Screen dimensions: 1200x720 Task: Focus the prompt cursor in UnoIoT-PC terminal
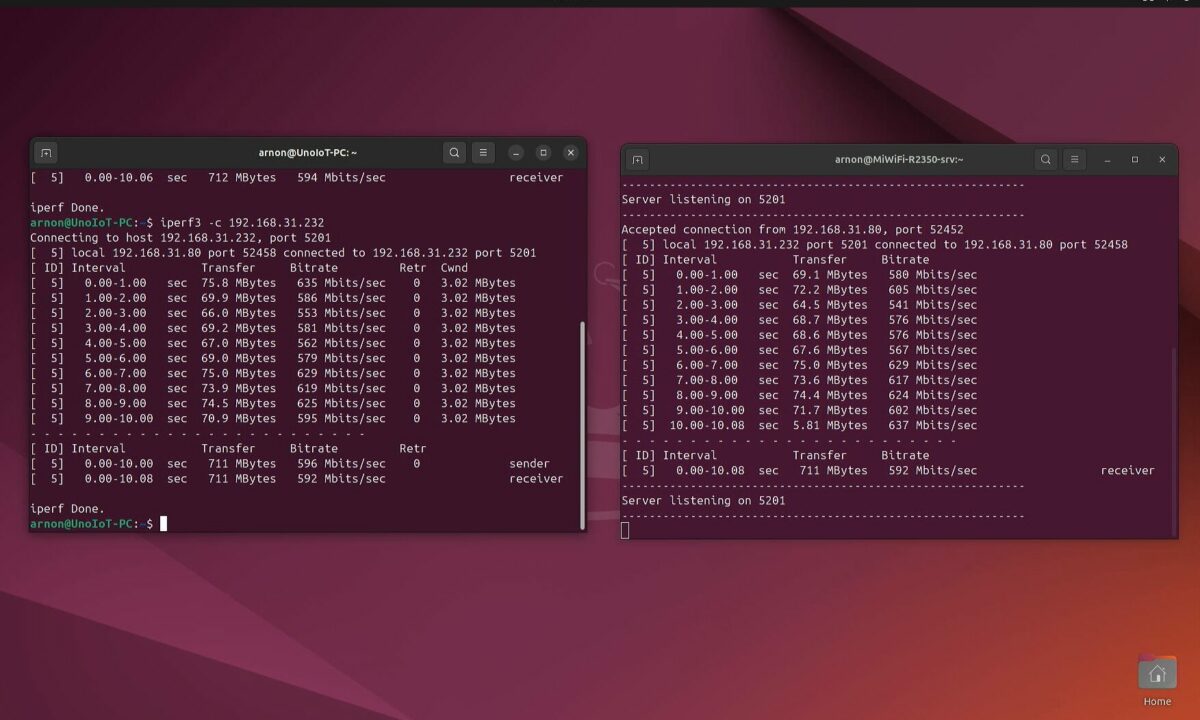163,524
